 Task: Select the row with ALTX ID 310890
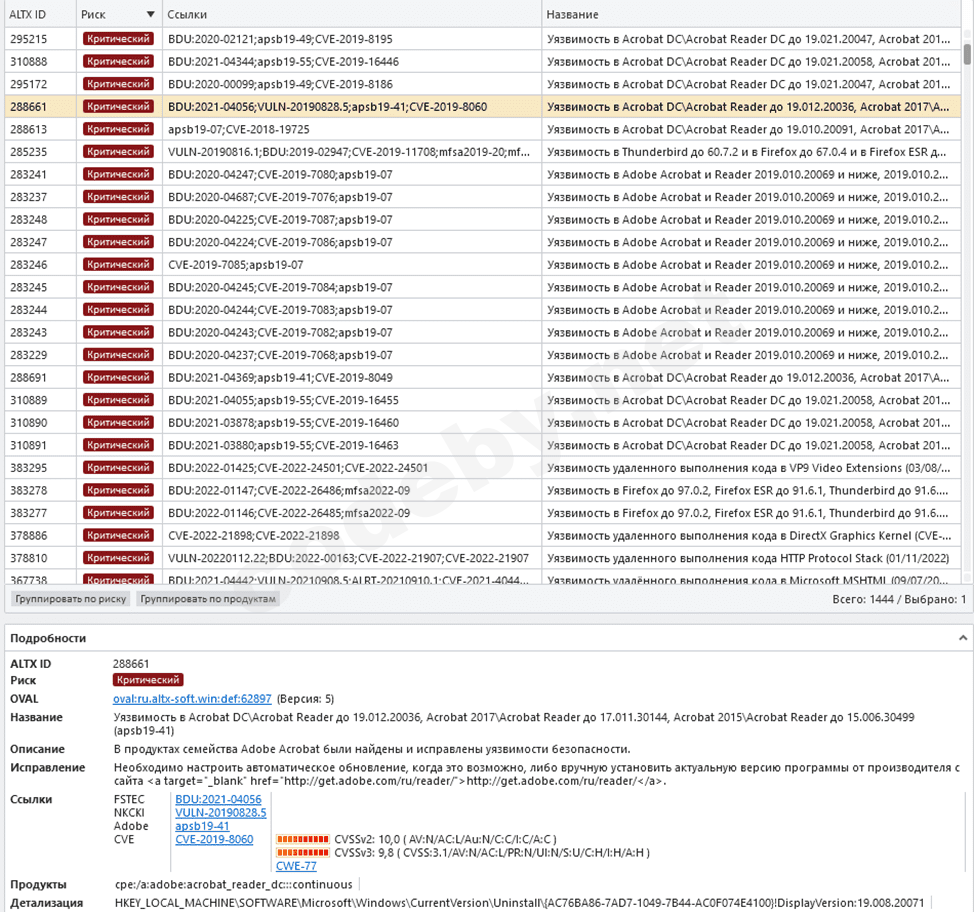coord(483,422)
